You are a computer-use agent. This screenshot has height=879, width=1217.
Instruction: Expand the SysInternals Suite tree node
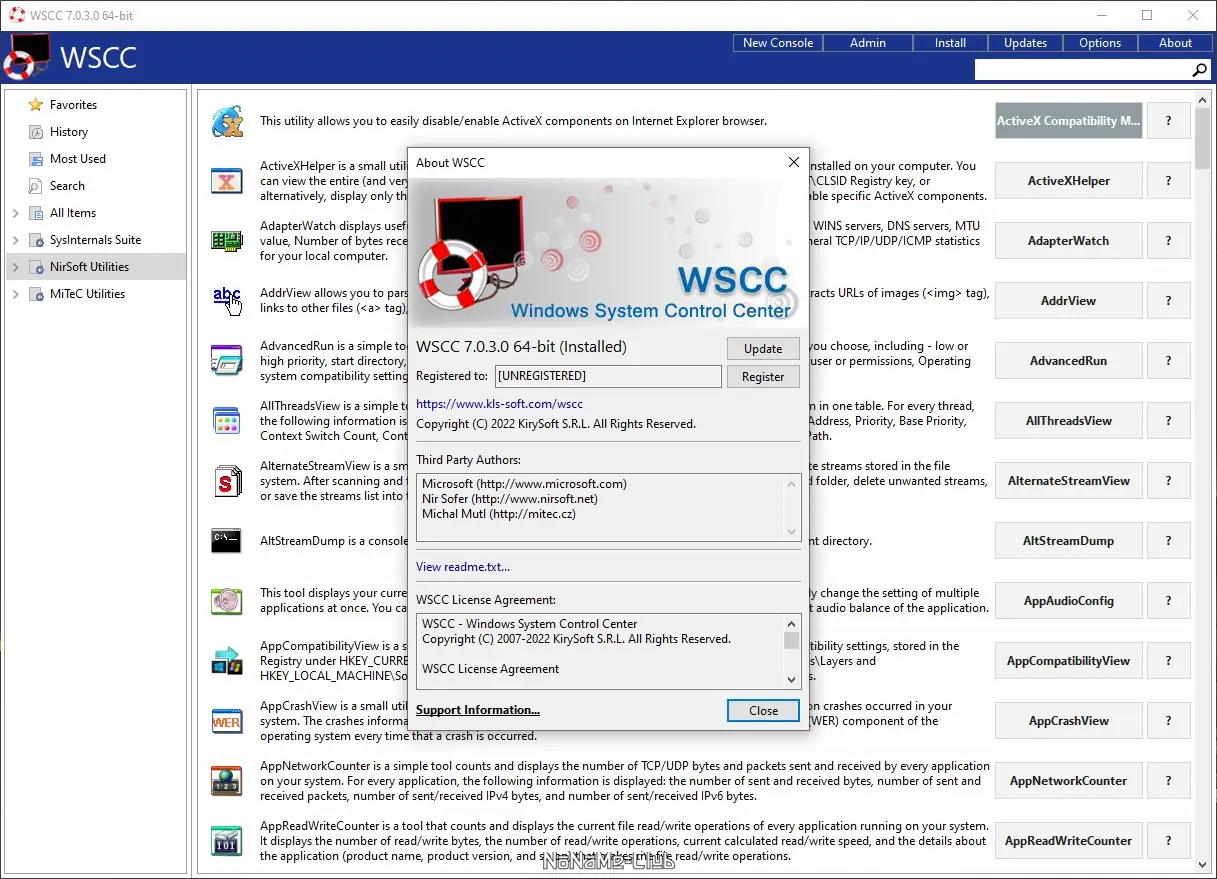(15, 240)
